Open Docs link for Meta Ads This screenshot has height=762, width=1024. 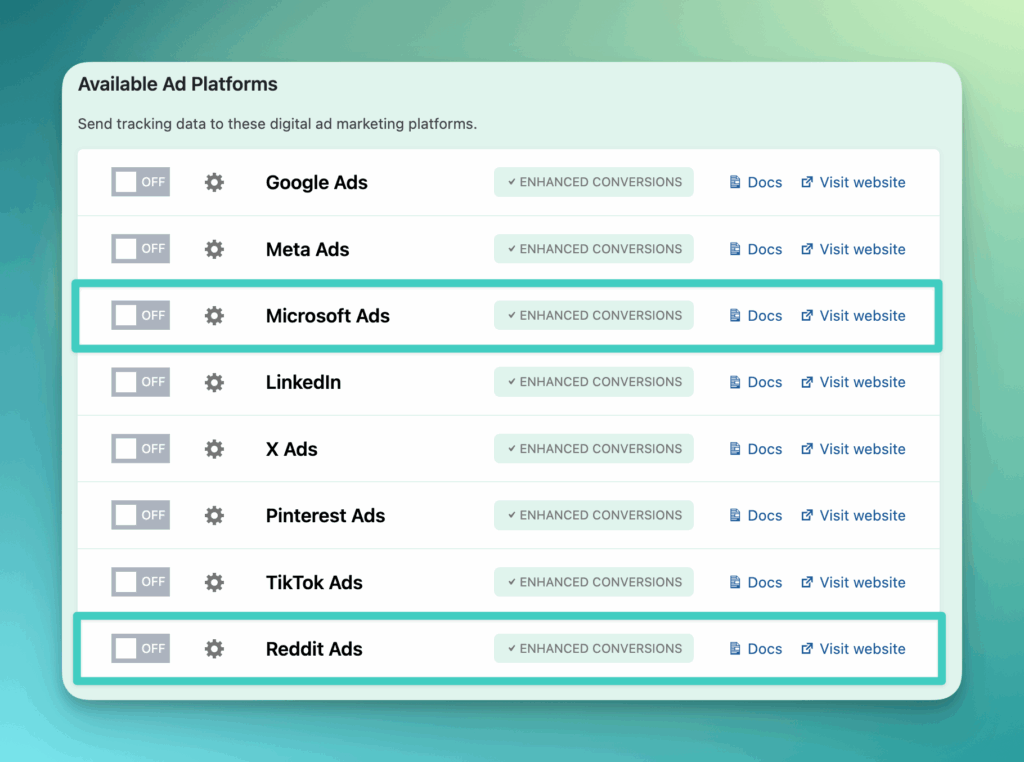click(756, 249)
